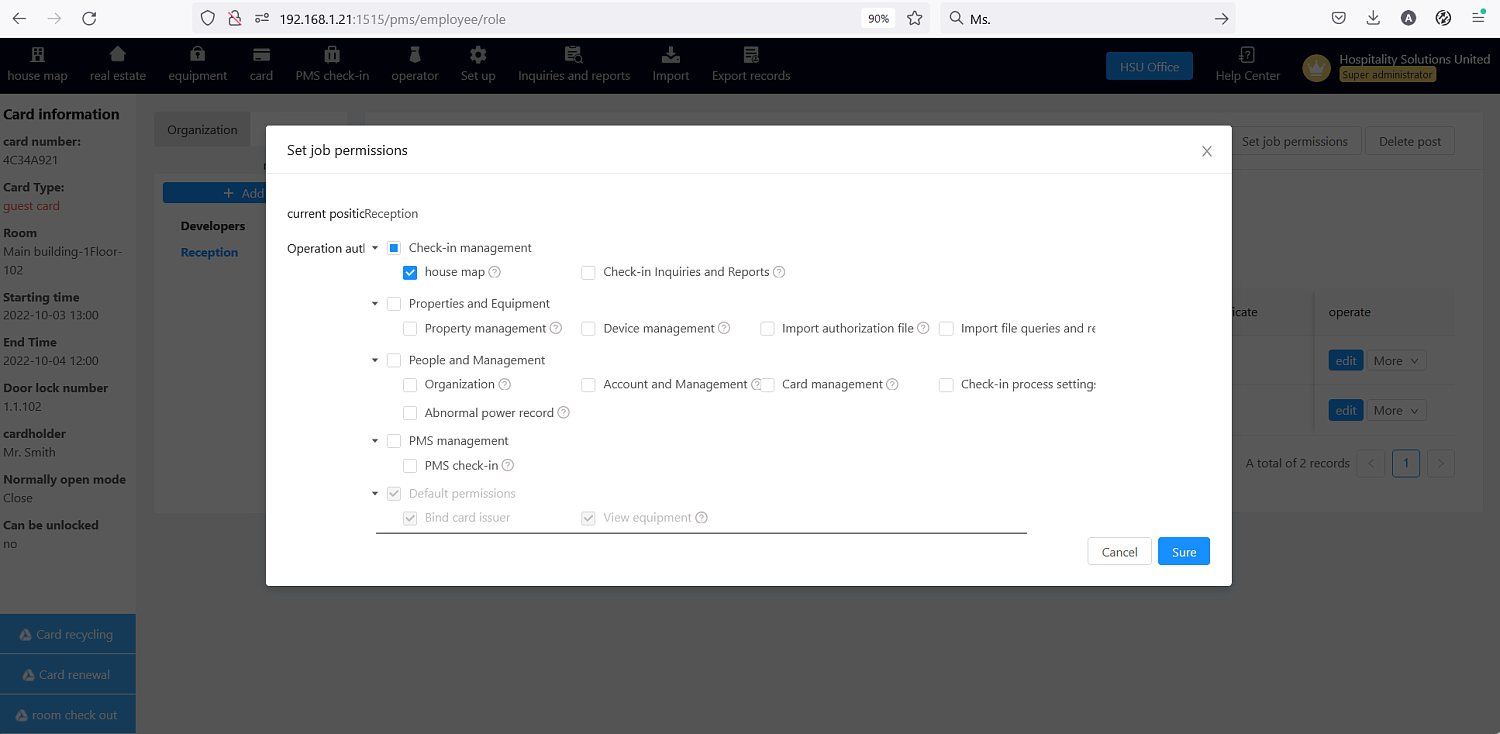
Task: Enable Import authorization file checkbox
Action: coord(767,328)
